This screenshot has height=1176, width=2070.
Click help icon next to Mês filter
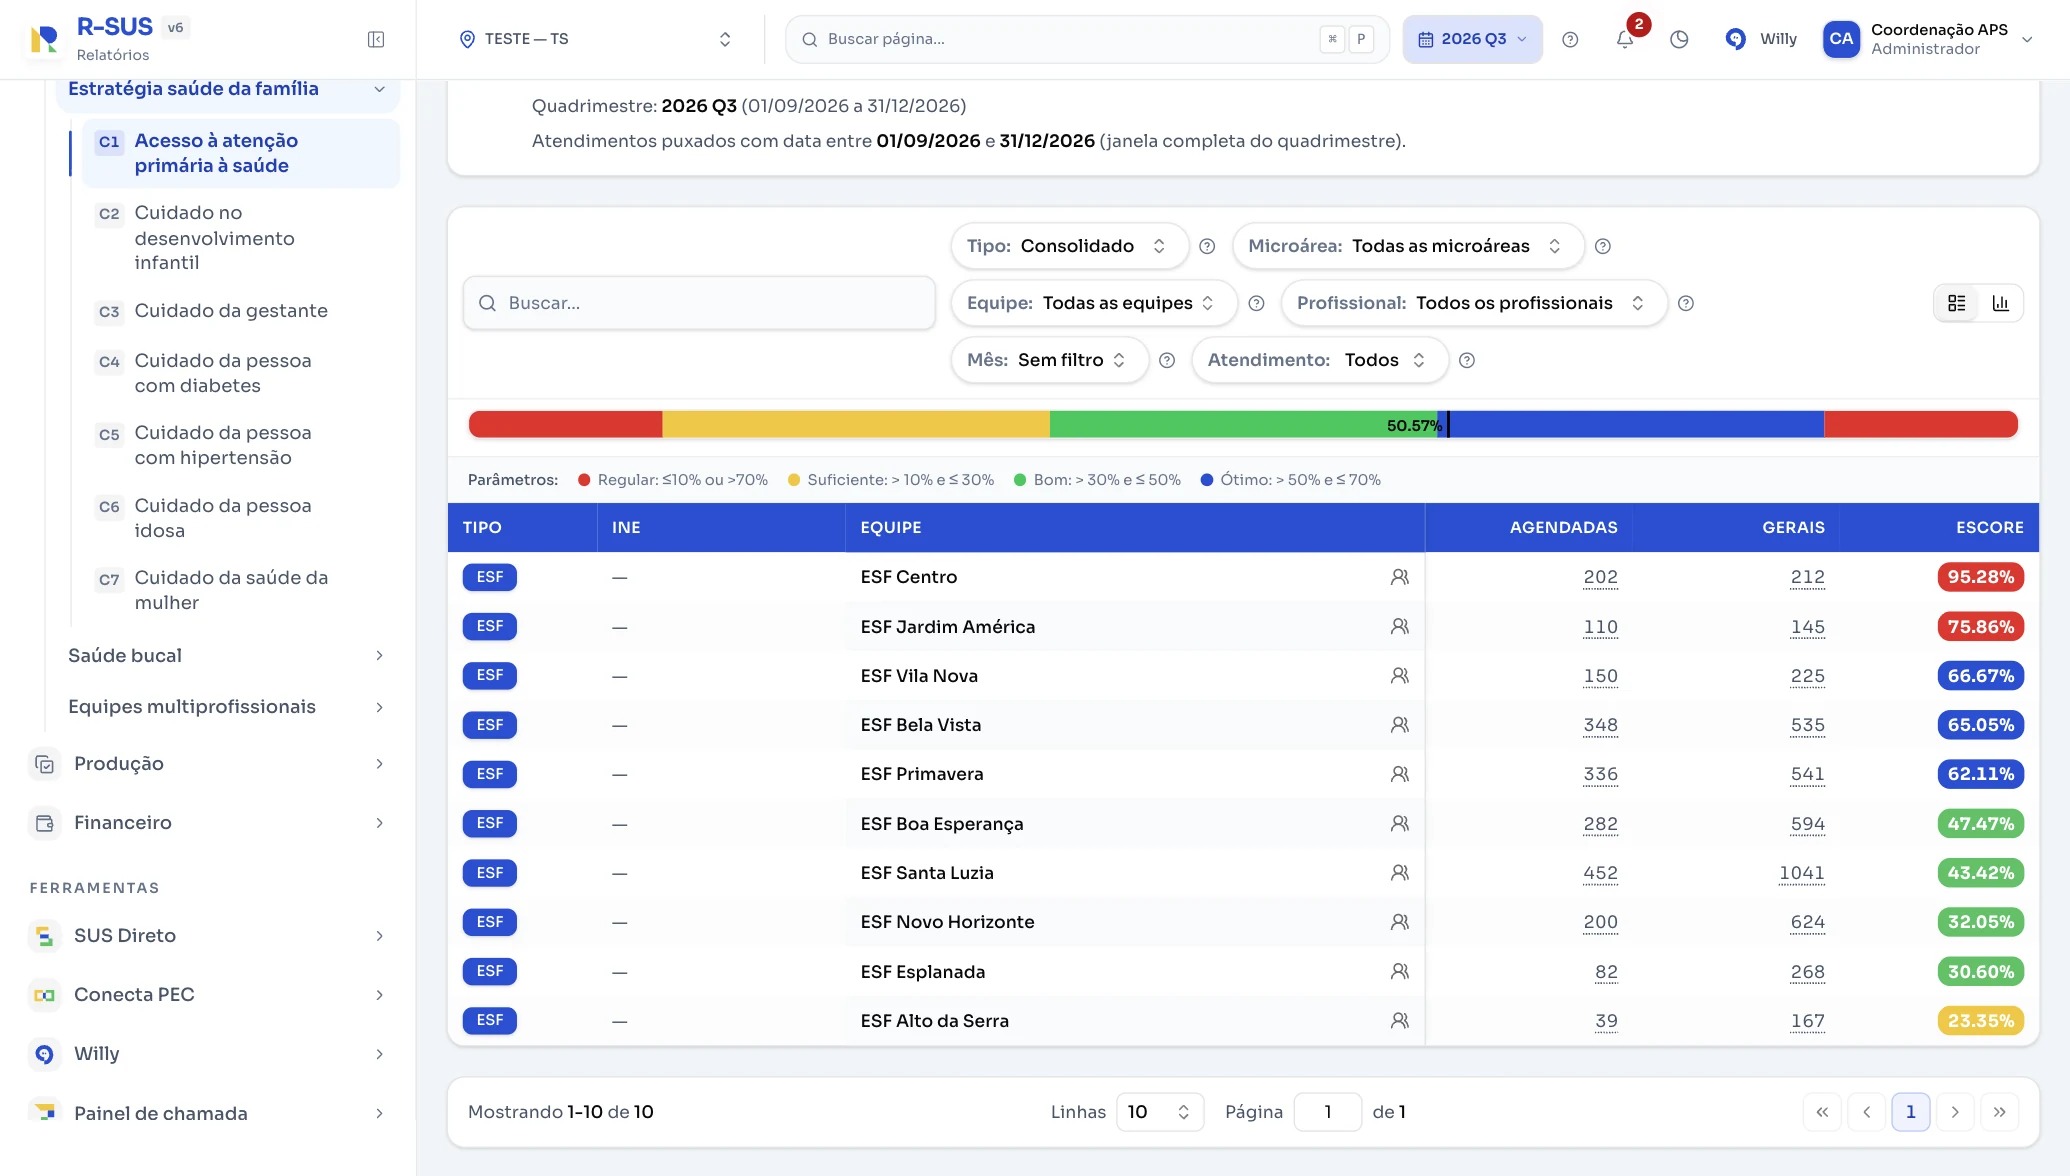click(x=1167, y=360)
